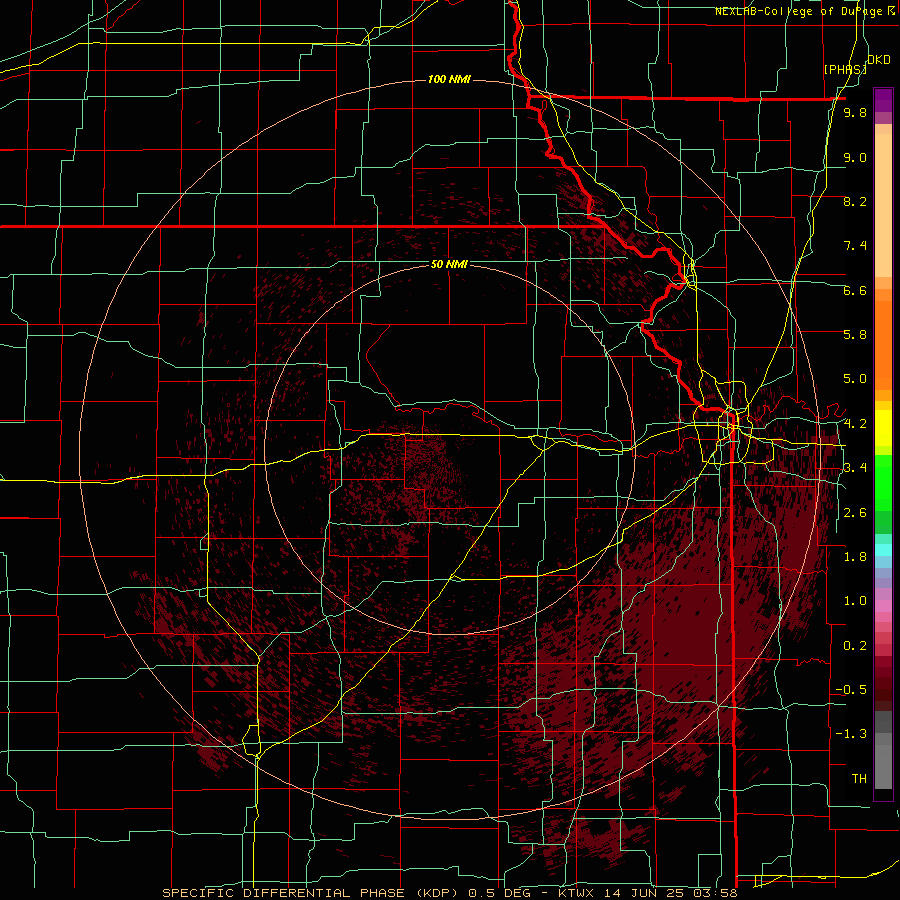The image size is (900, 900).
Task: Click the Specific Differential Phase KTWX caption
Action: [x=449, y=893]
